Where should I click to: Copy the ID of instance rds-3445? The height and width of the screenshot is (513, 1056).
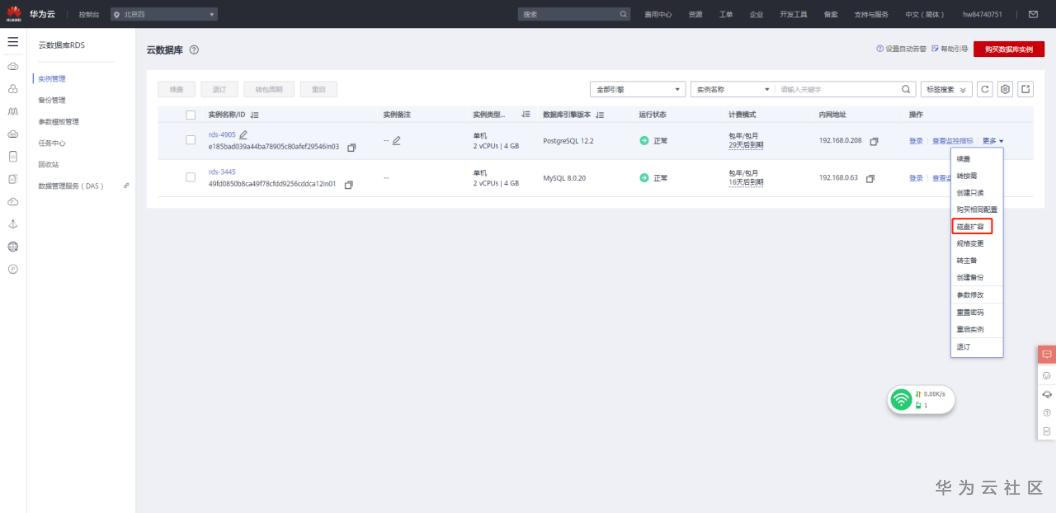coord(348,184)
